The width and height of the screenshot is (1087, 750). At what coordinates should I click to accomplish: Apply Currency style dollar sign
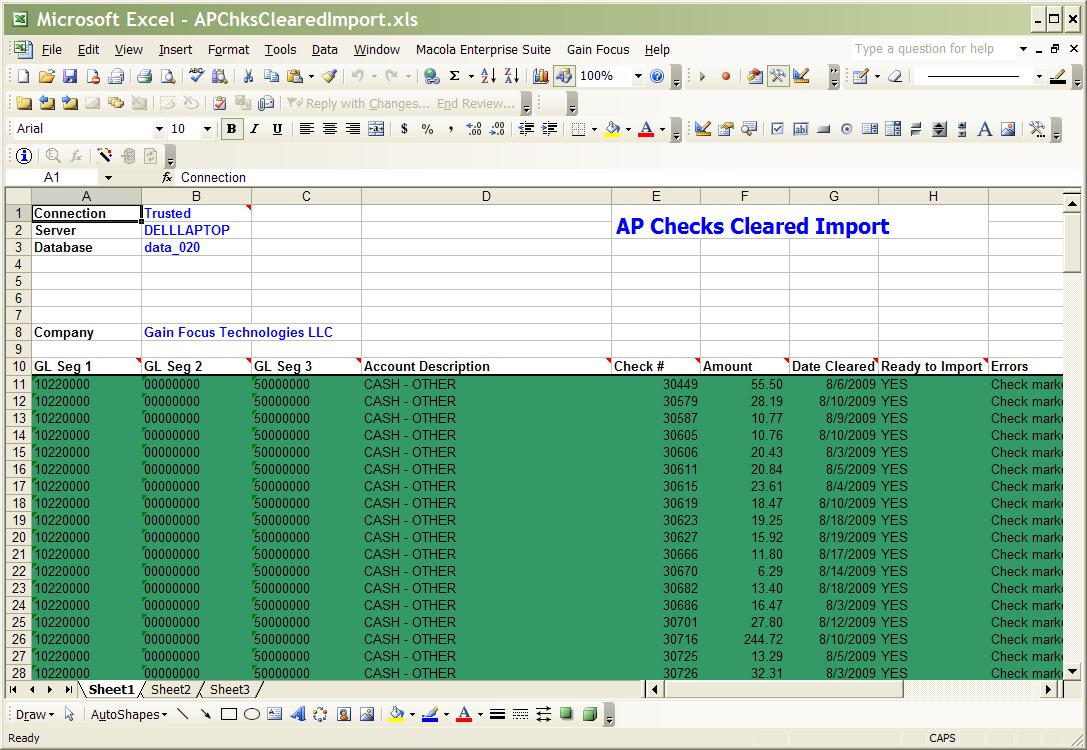click(x=404, y=129)
